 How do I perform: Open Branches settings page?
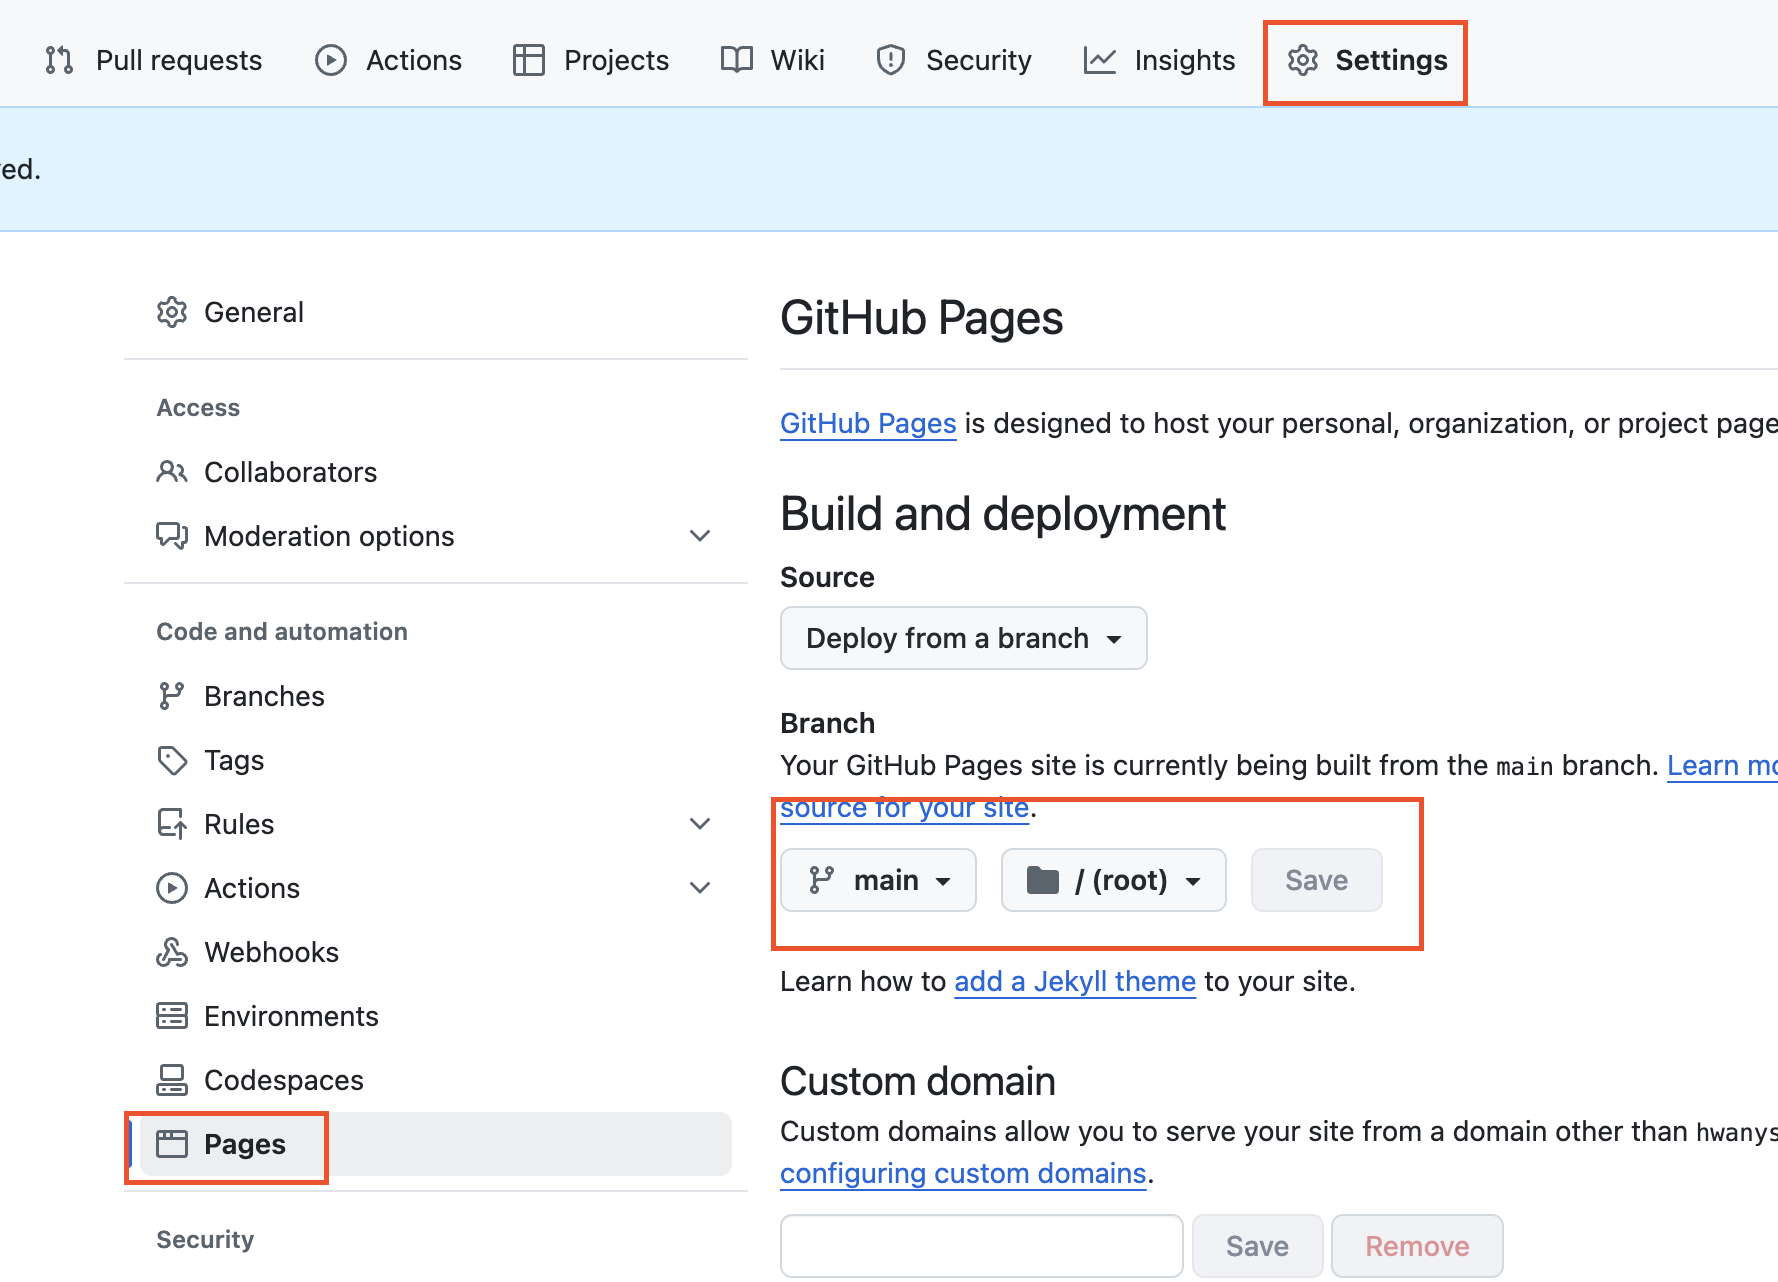click(x=436, y=696)
